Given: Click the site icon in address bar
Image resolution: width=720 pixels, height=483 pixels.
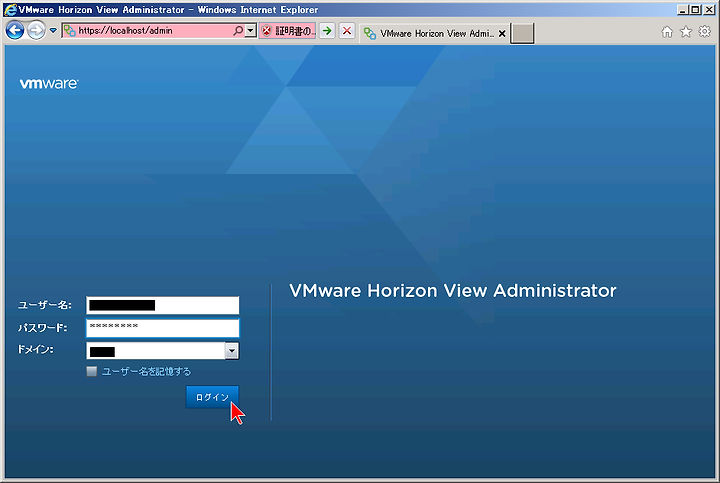Looking at the screenshot, I should click(69, 31).
